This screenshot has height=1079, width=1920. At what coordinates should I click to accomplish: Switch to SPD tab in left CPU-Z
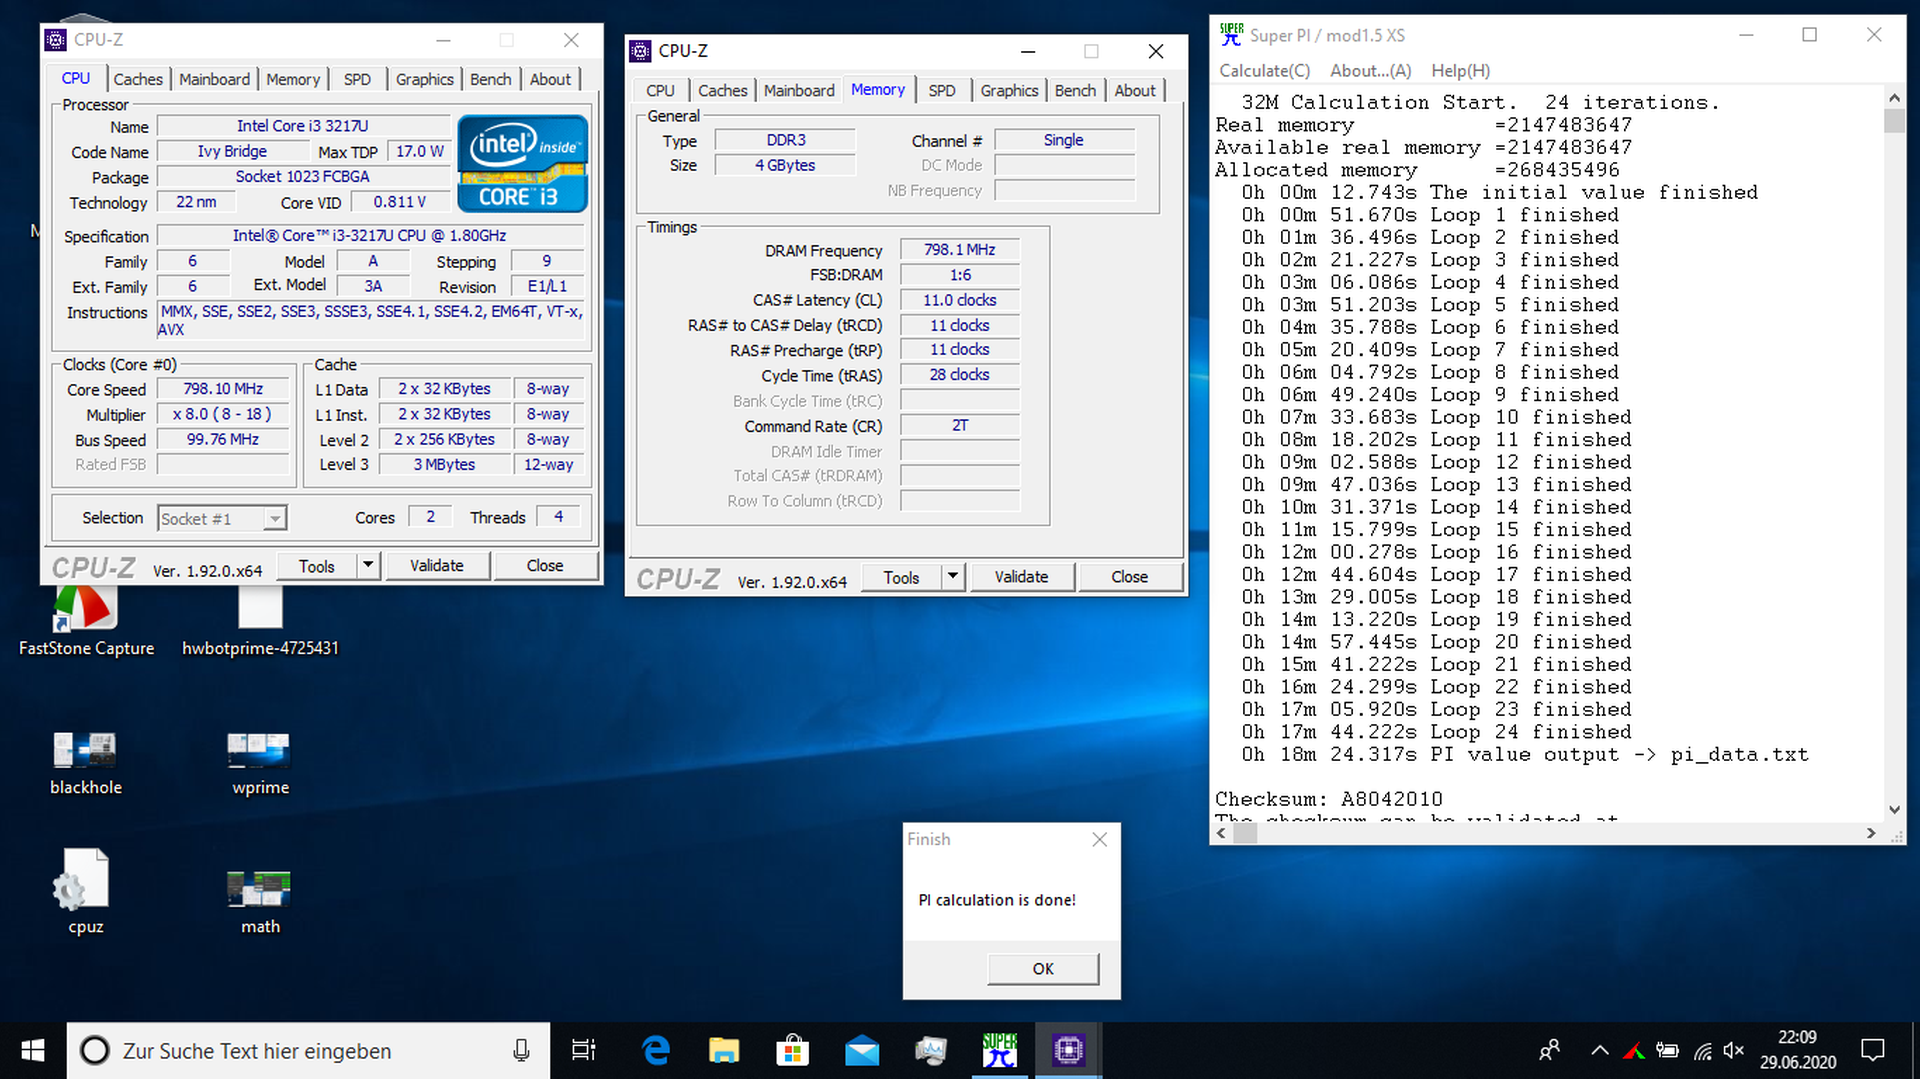tap(357, 79)
